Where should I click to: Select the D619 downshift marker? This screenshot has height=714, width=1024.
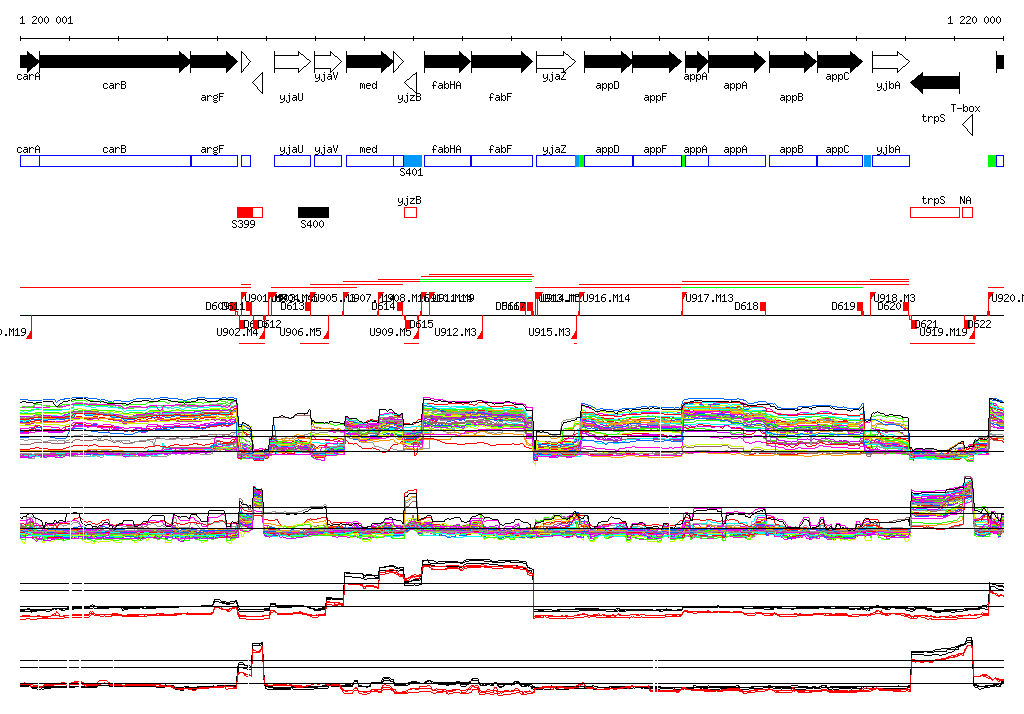point(860,308)
